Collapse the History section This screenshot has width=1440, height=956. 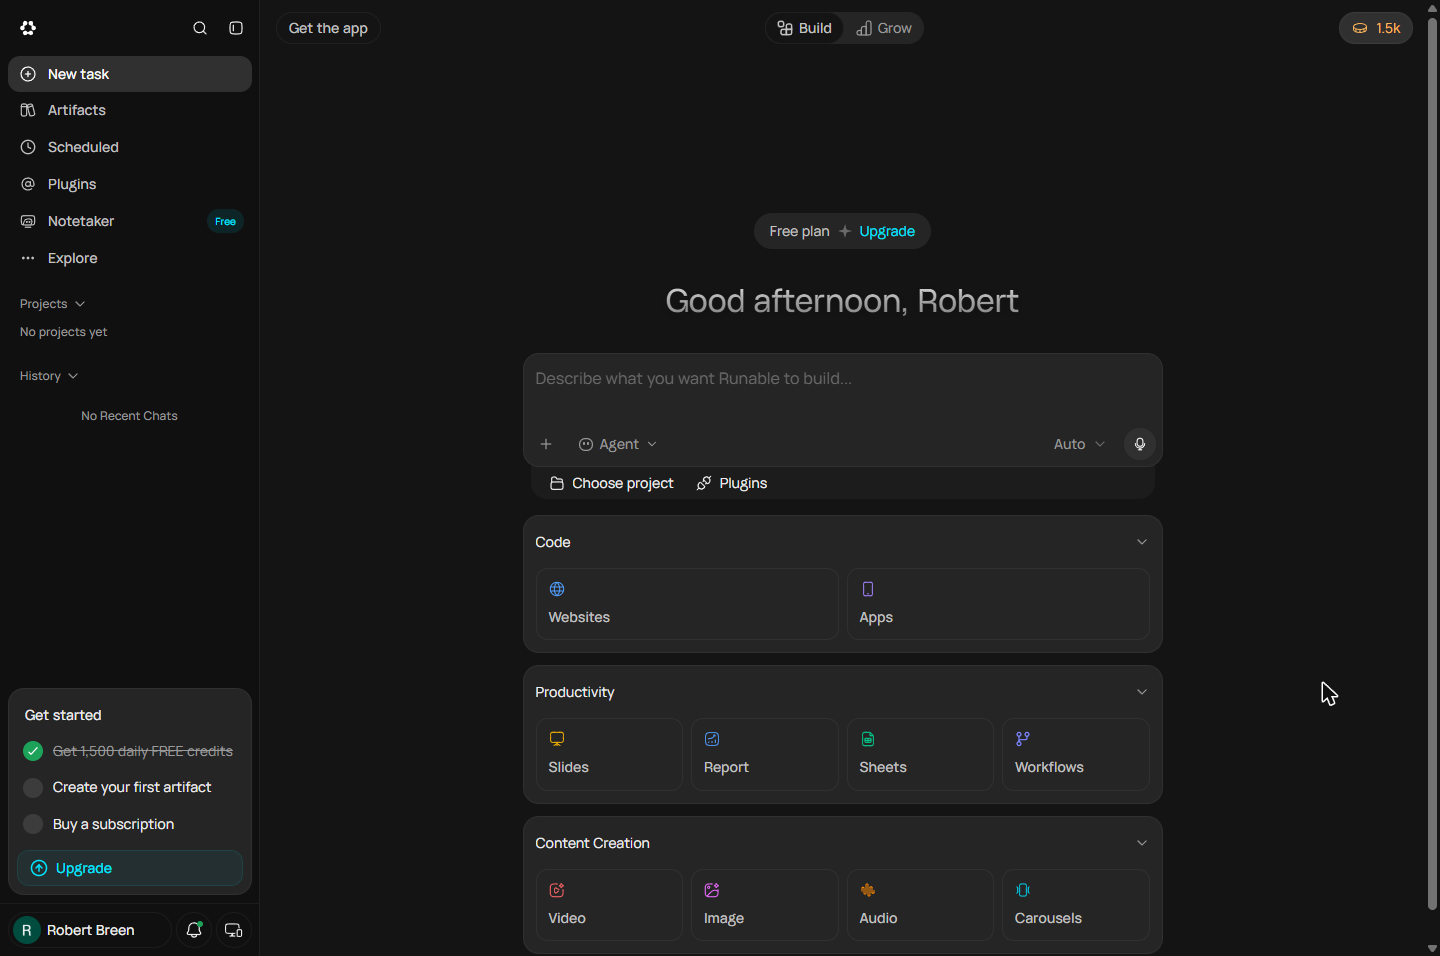pos(49,376)
